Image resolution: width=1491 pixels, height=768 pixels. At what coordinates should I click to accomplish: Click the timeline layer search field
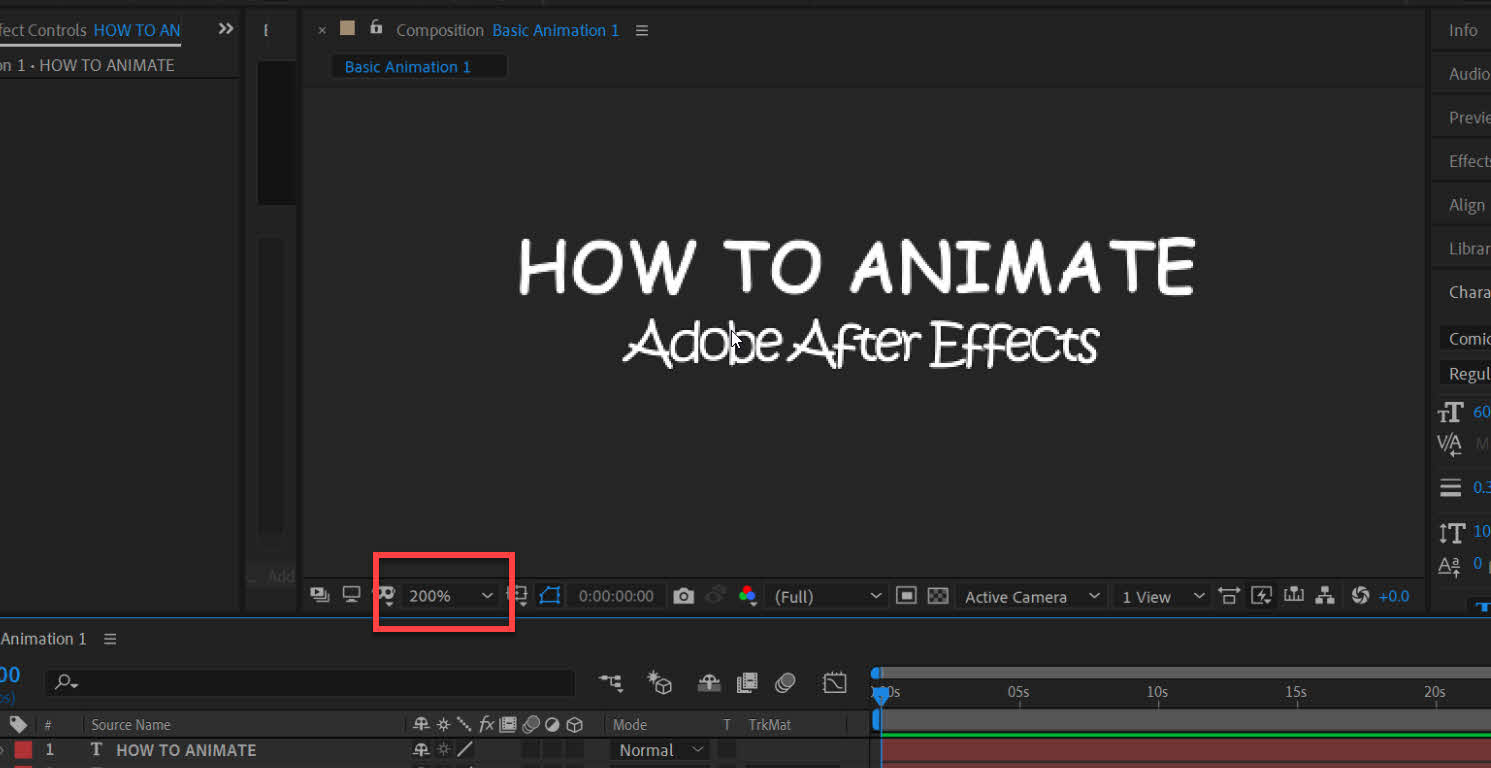(310, 682)
